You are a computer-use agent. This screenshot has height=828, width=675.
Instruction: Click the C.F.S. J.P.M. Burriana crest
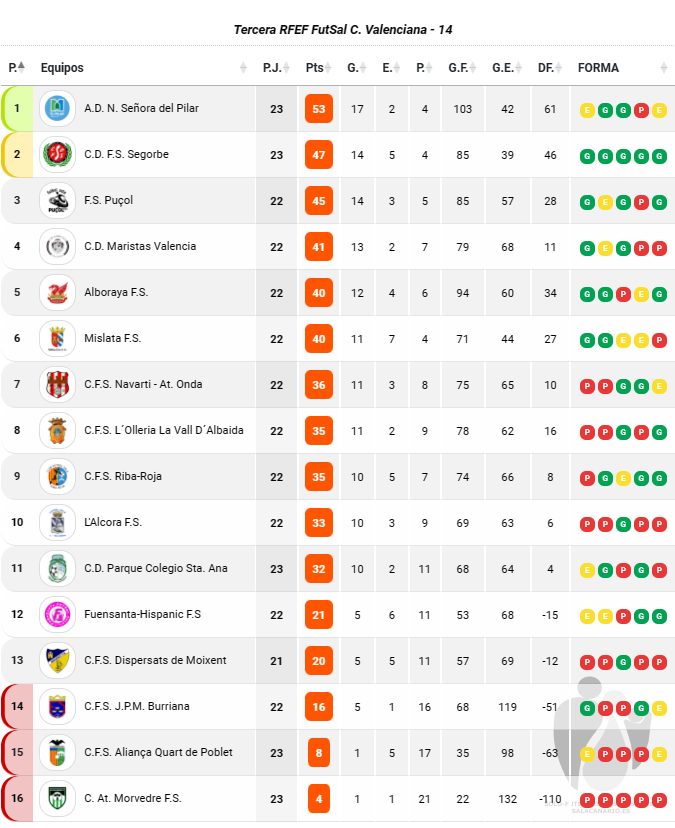click(x=57, y=706)
